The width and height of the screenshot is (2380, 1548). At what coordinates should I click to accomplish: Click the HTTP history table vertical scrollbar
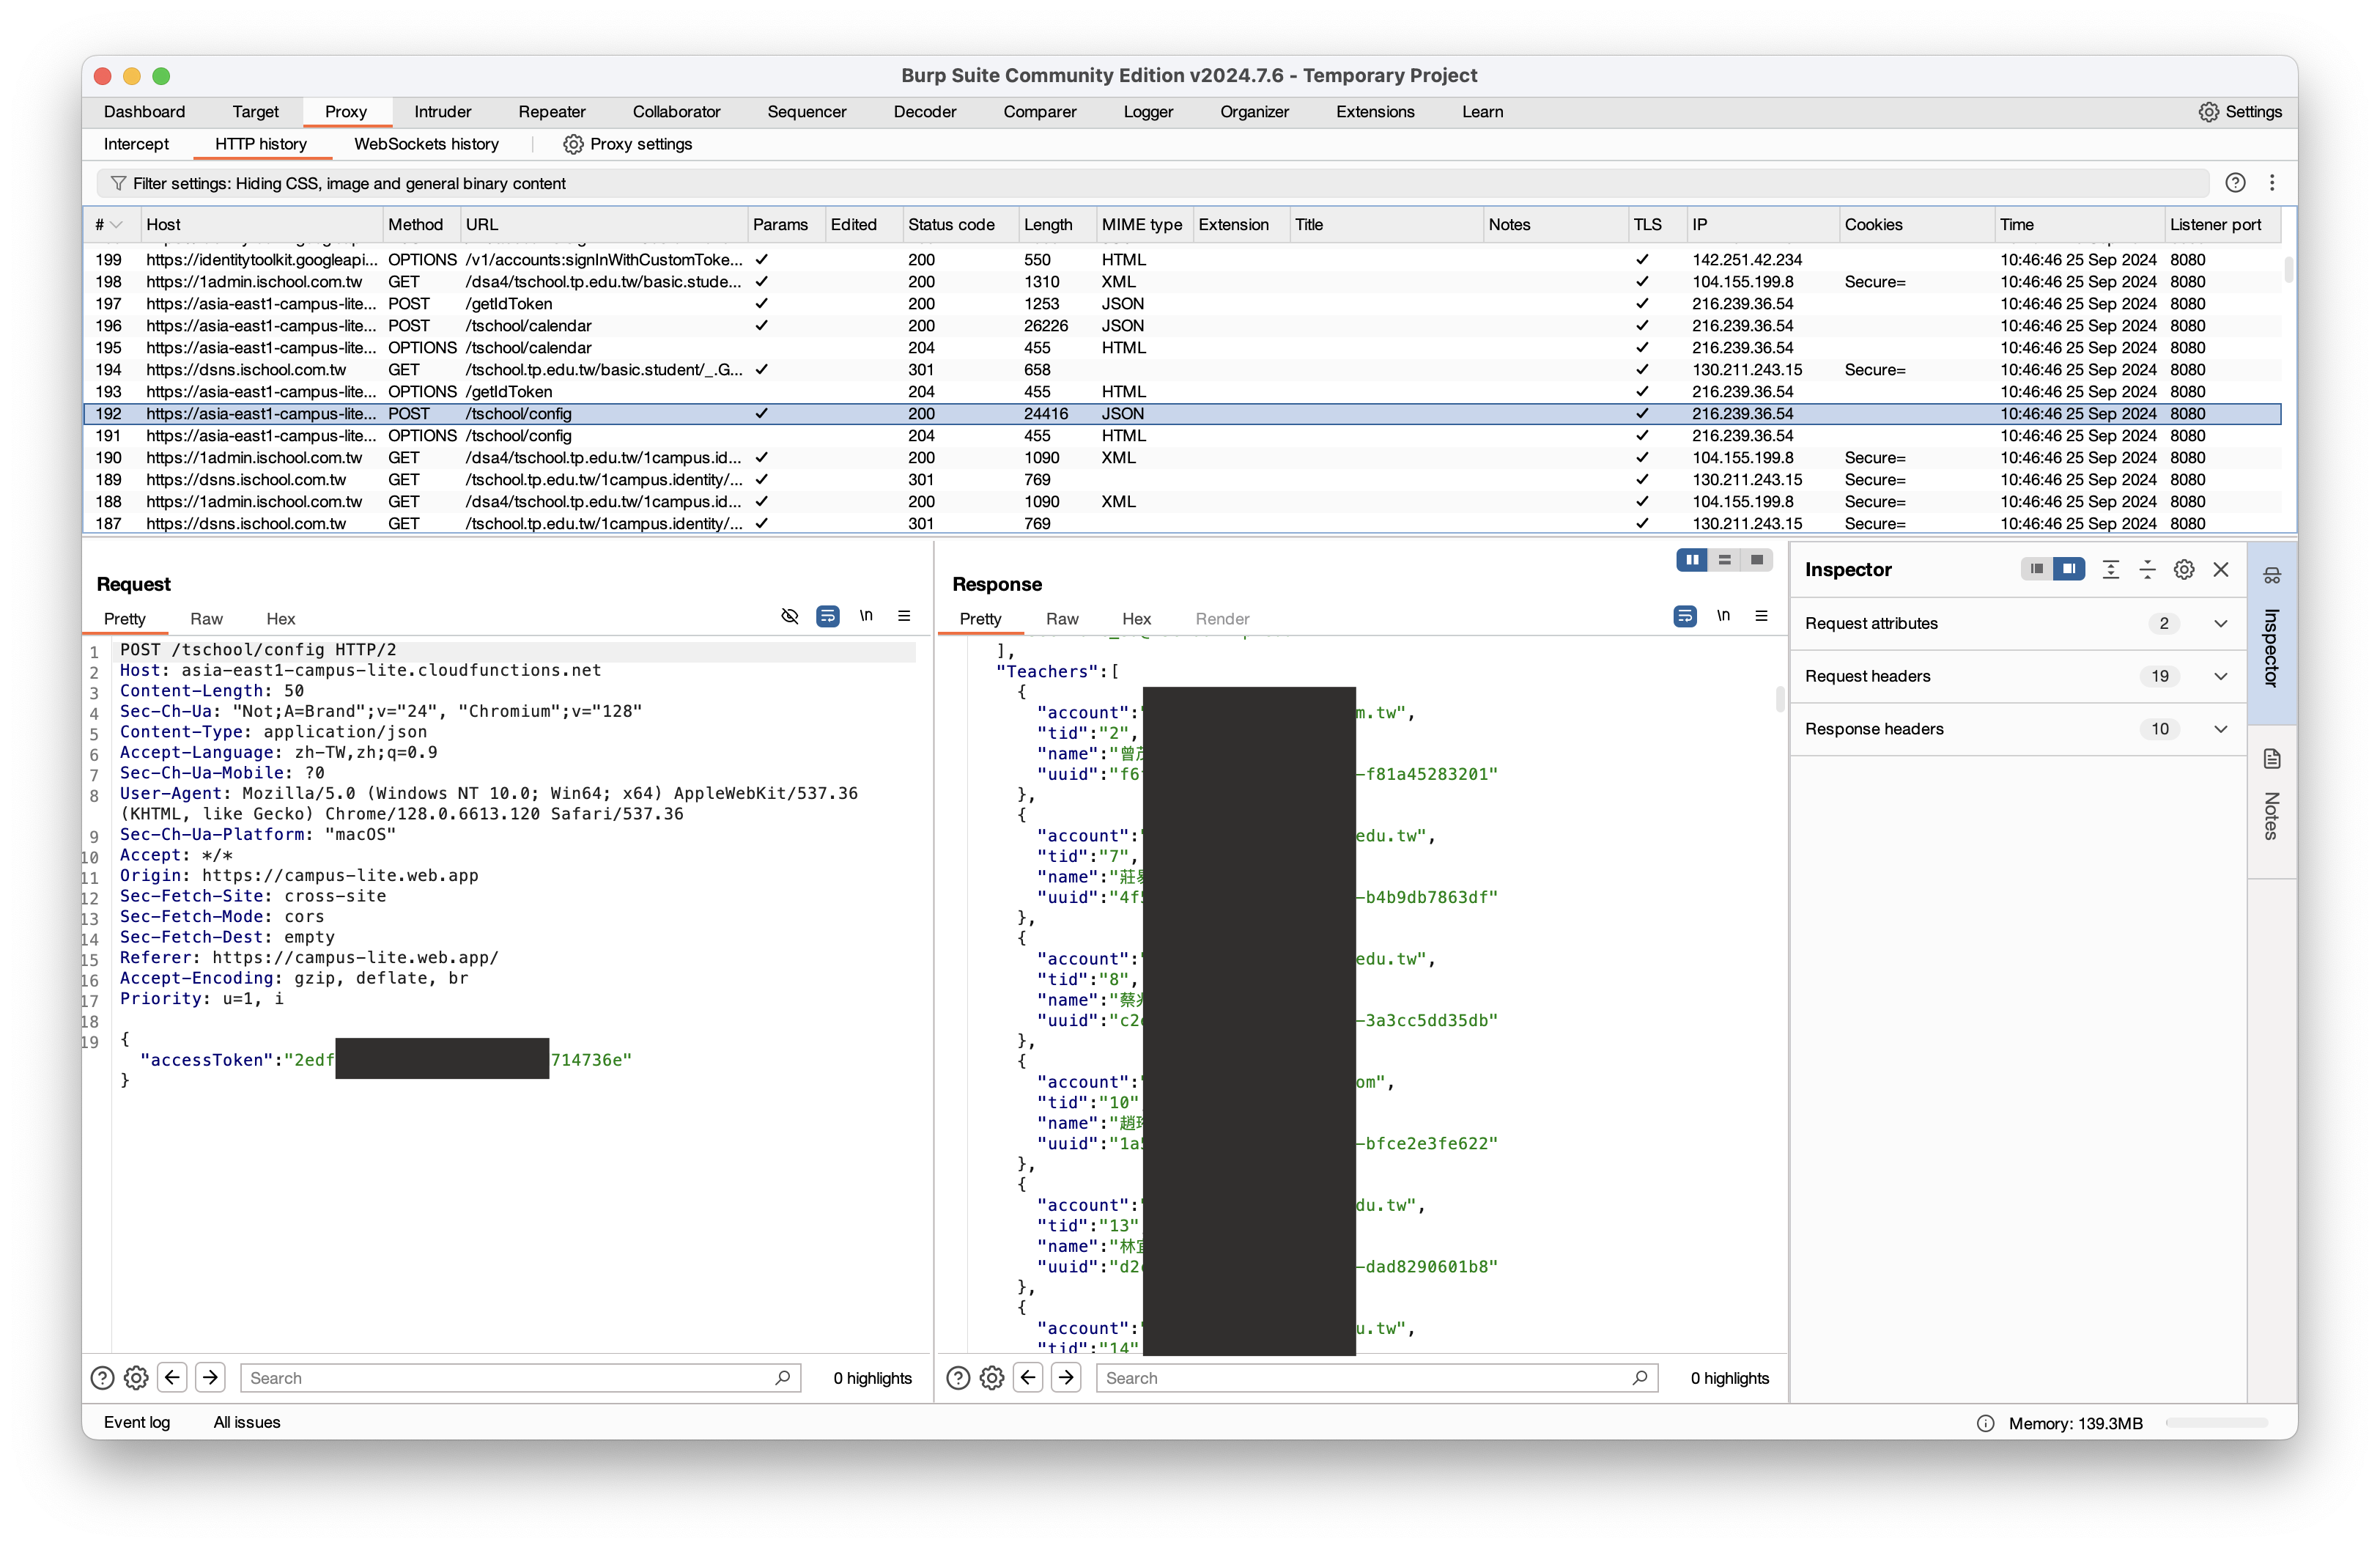click(2288, 271)
